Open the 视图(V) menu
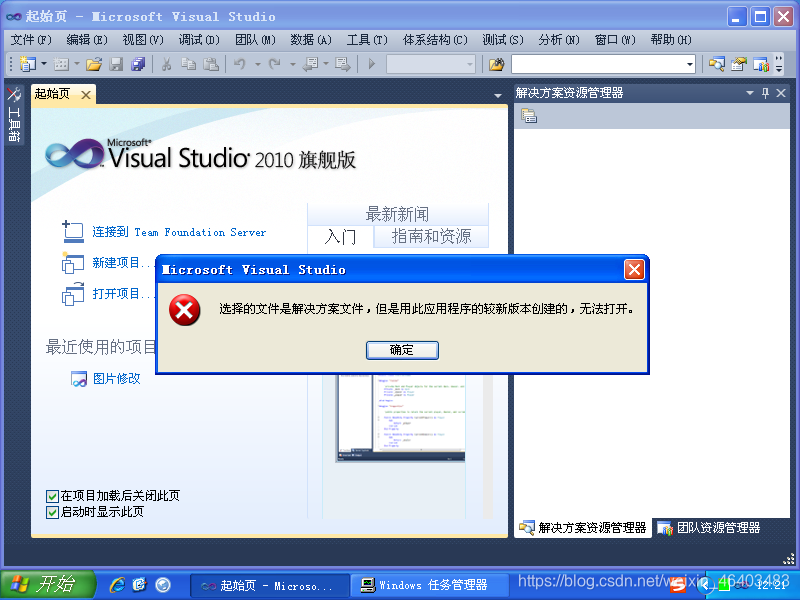The image size is (800, 600). click(x=143, y=39)
